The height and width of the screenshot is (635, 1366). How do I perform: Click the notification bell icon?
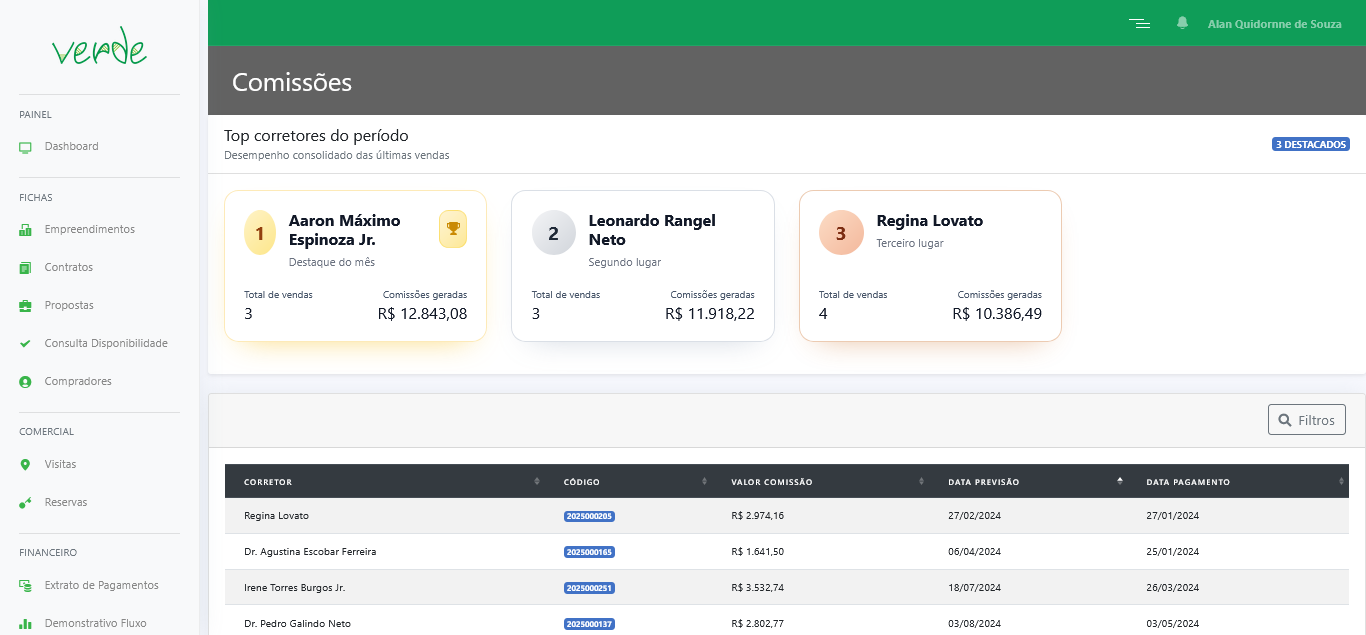(1183, 23)
